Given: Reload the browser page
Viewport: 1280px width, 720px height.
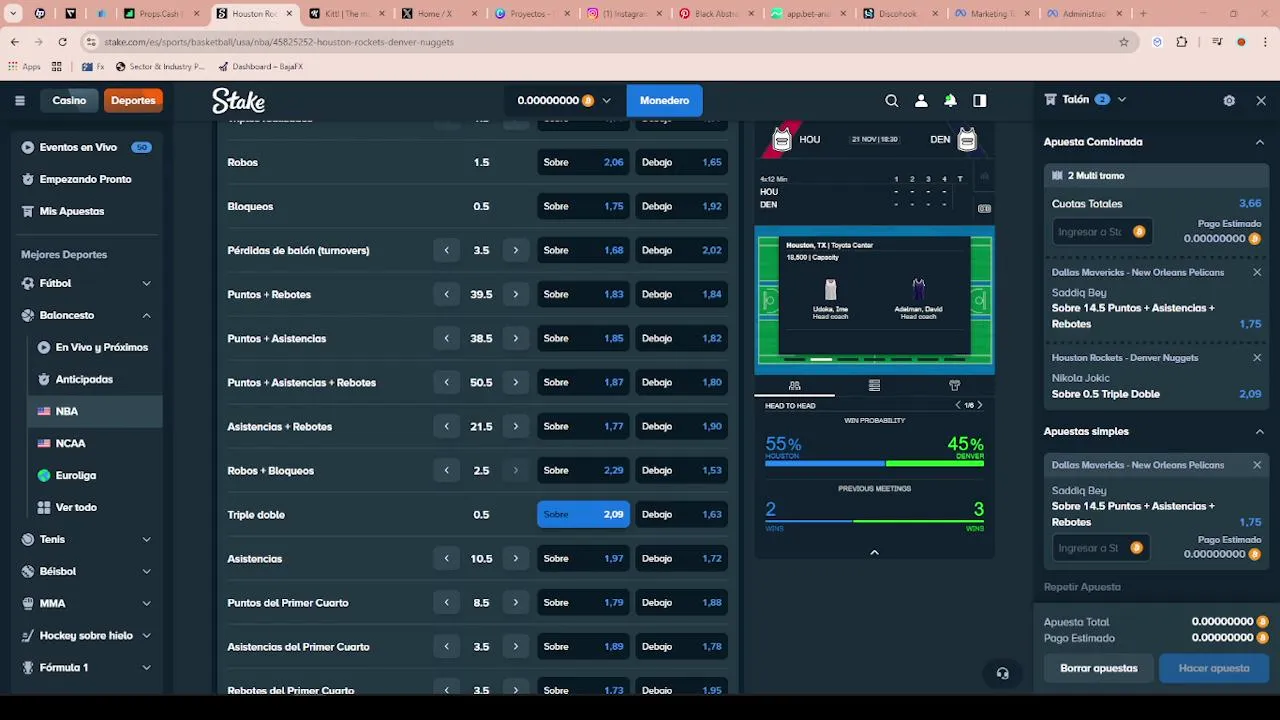Looking at the screenshot, I should click(62, 42).
